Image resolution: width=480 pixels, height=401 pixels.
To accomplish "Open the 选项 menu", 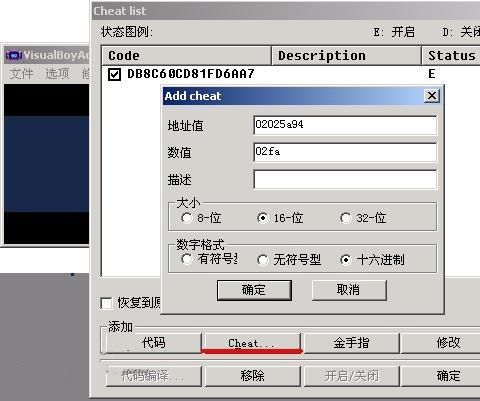I will click(x=57, y=73).
